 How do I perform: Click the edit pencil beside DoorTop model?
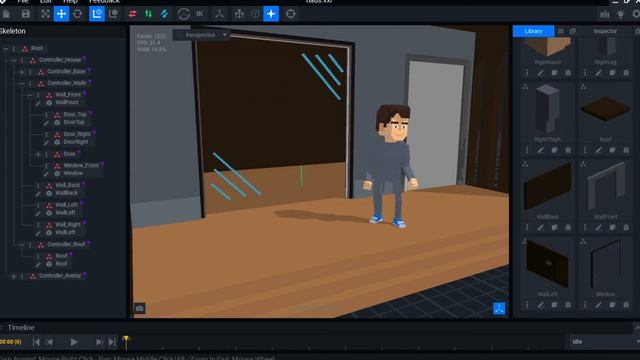click(46, 123)
